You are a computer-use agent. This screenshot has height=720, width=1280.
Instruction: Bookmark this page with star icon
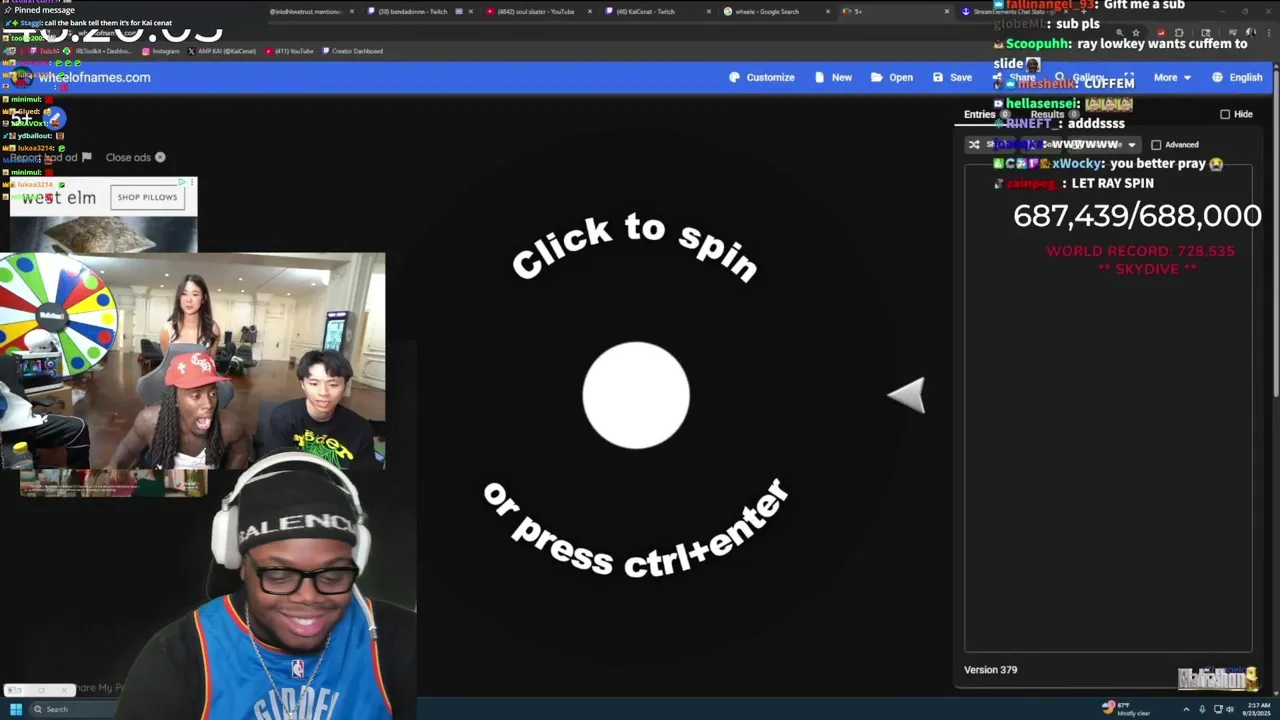tap(1136, 32)
